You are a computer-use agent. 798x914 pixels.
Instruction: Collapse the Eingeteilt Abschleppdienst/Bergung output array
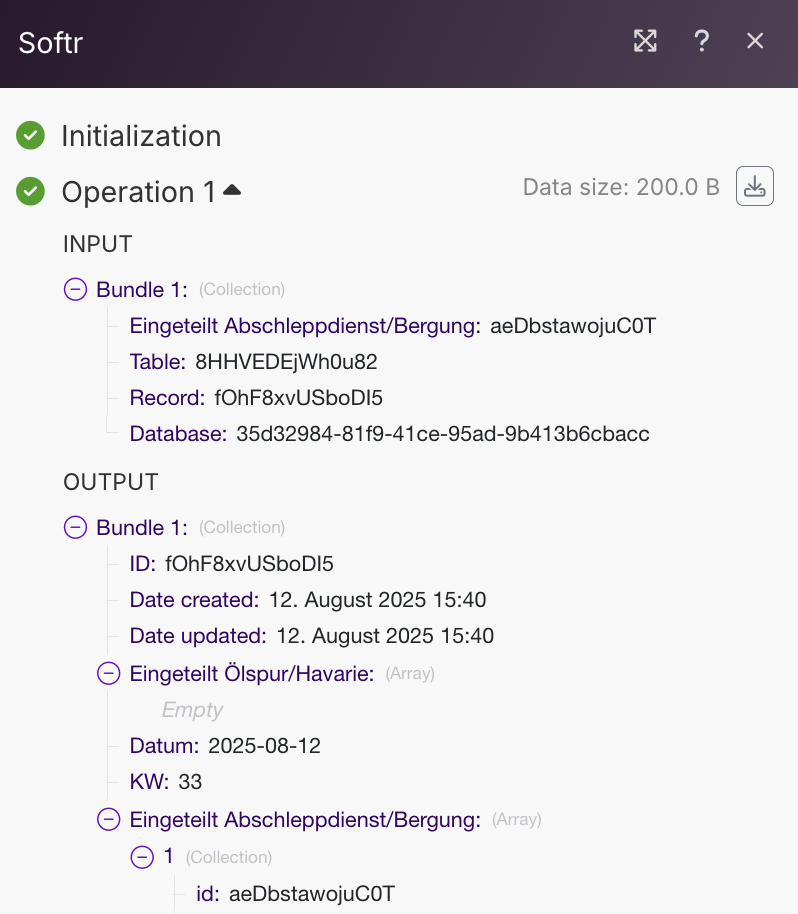click(x=108, y=820)
